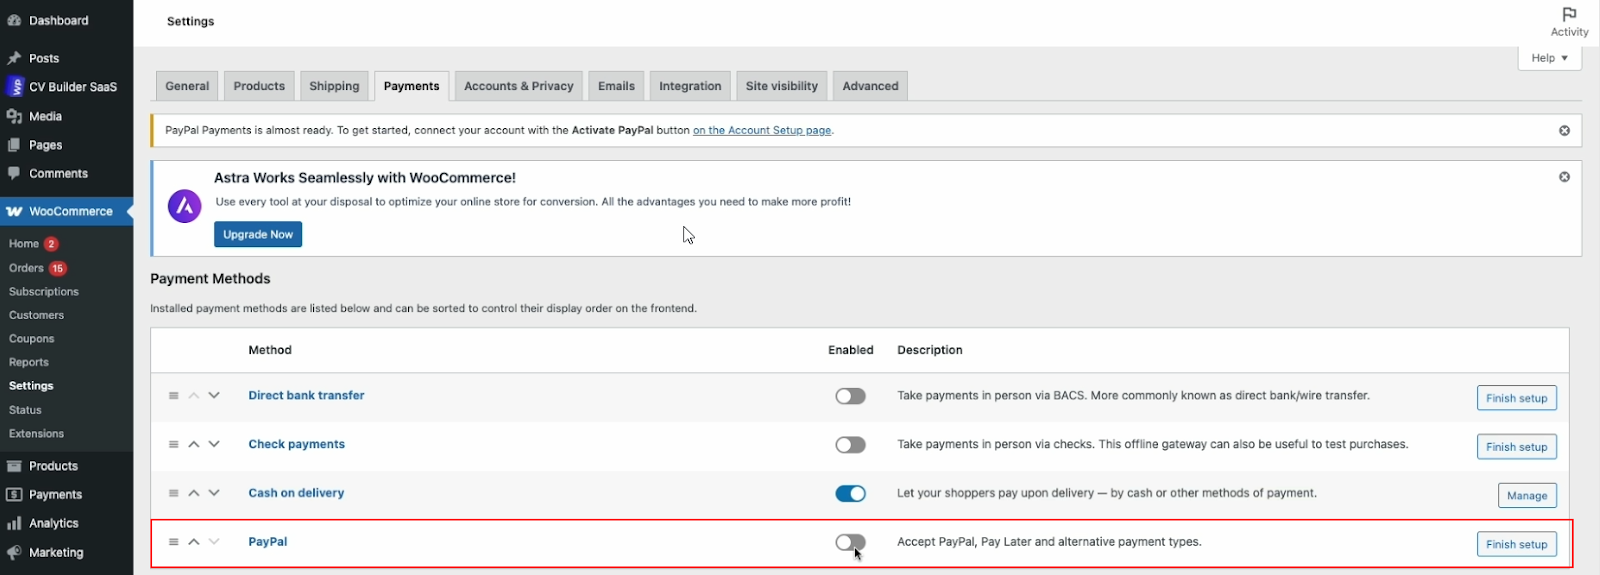Click the Posts pin icon

point(14,58)
